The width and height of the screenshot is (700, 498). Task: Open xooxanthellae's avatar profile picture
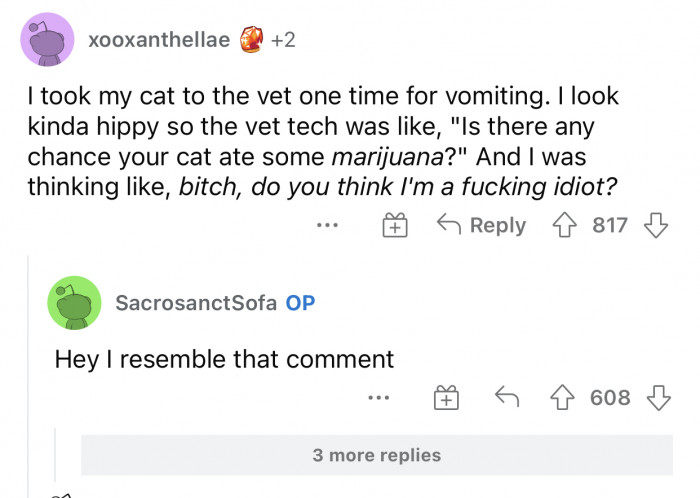click(x=45, y=40)
